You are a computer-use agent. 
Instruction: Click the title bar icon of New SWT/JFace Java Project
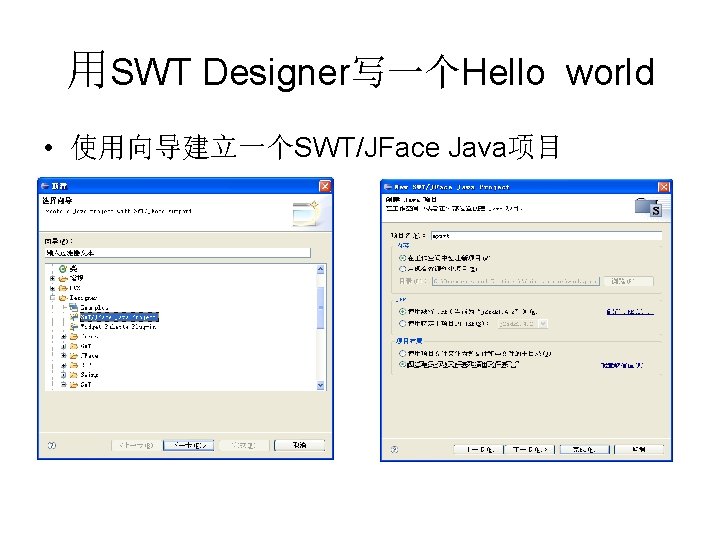click(388, 187)
